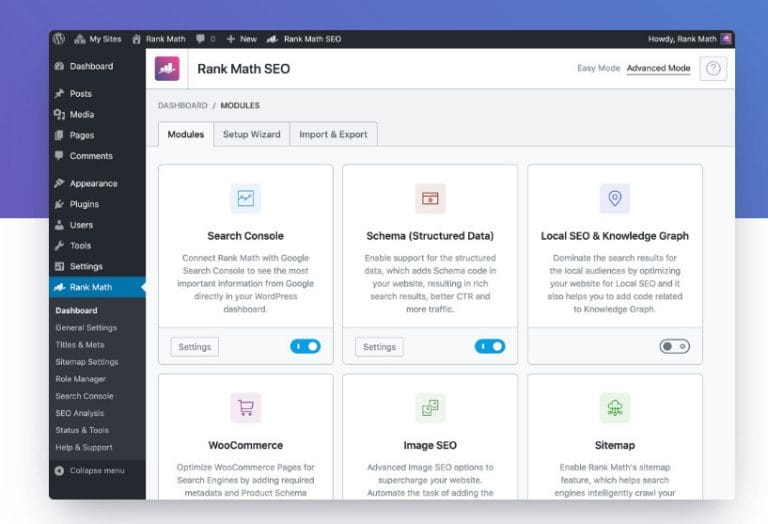Open Settings for the Search Console module

coord(195,347)
